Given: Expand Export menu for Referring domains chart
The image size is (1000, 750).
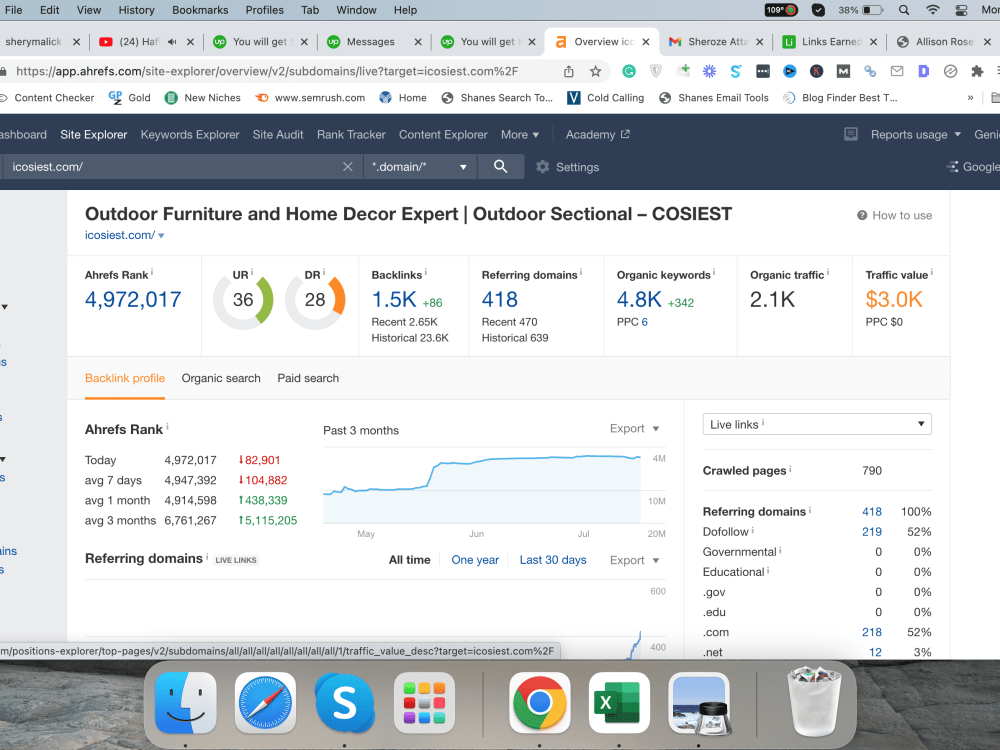Looking at the screenshot, I should 634,560.
